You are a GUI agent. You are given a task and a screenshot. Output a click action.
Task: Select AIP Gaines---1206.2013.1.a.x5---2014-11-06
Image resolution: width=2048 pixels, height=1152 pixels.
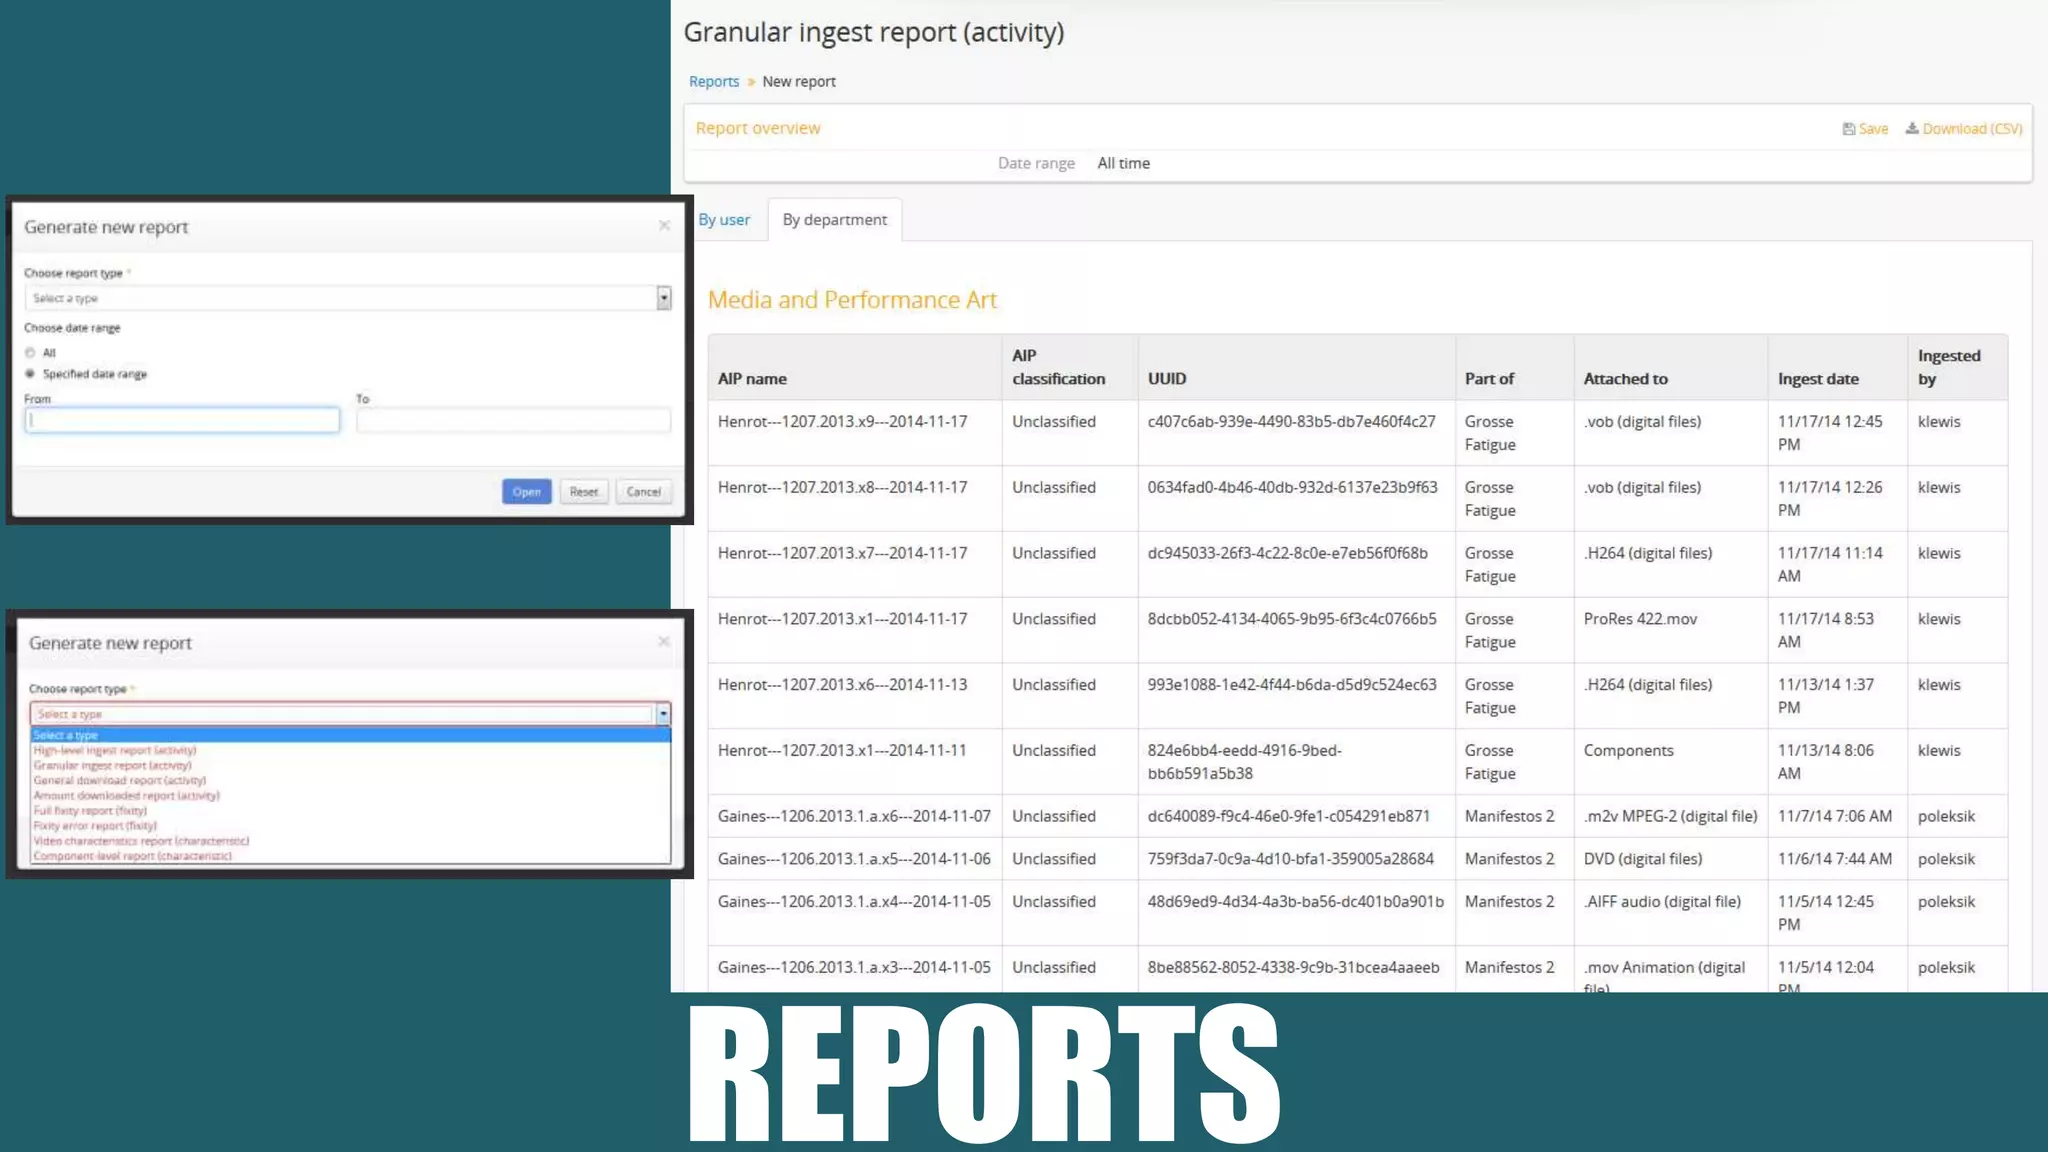[854, 860]
